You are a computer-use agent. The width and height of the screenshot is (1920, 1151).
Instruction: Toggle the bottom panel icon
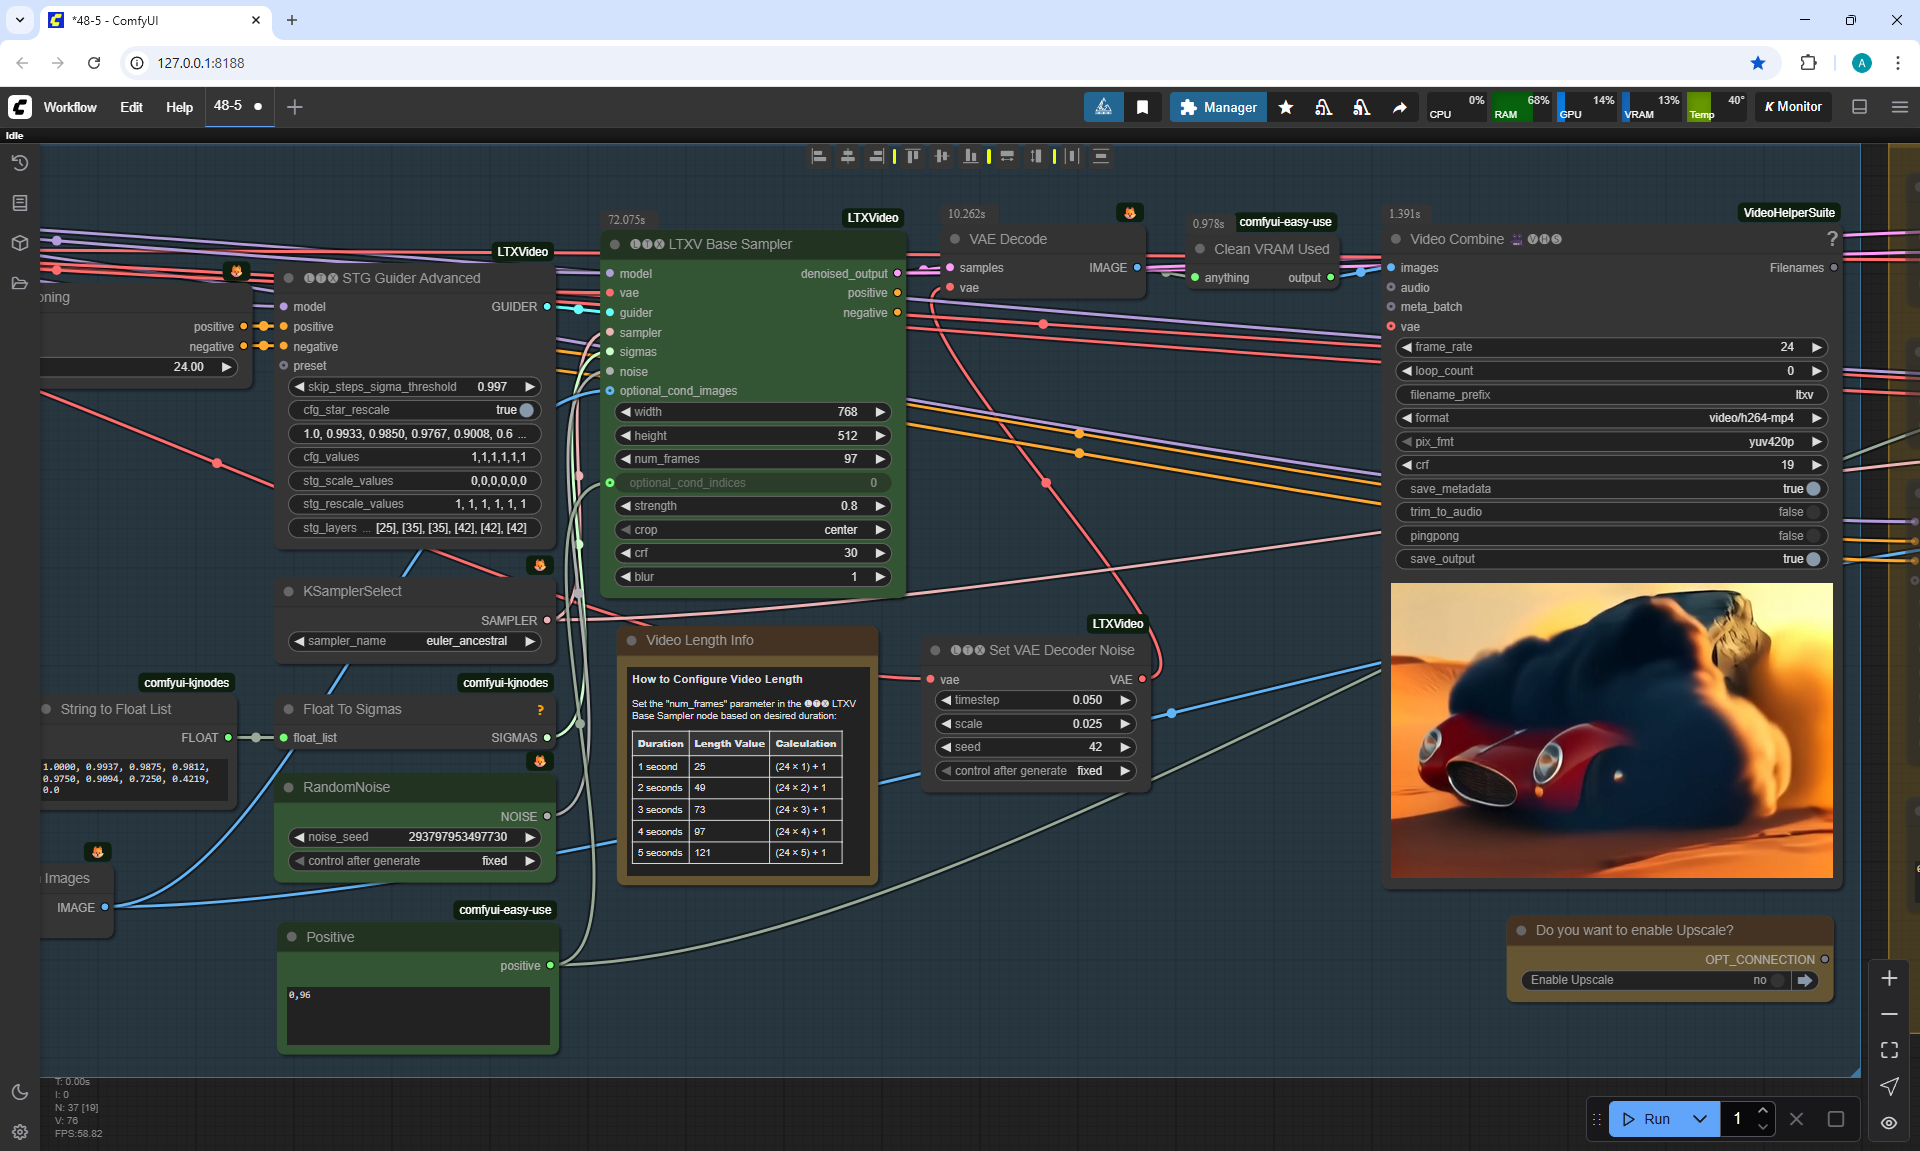pos(1859,107)
